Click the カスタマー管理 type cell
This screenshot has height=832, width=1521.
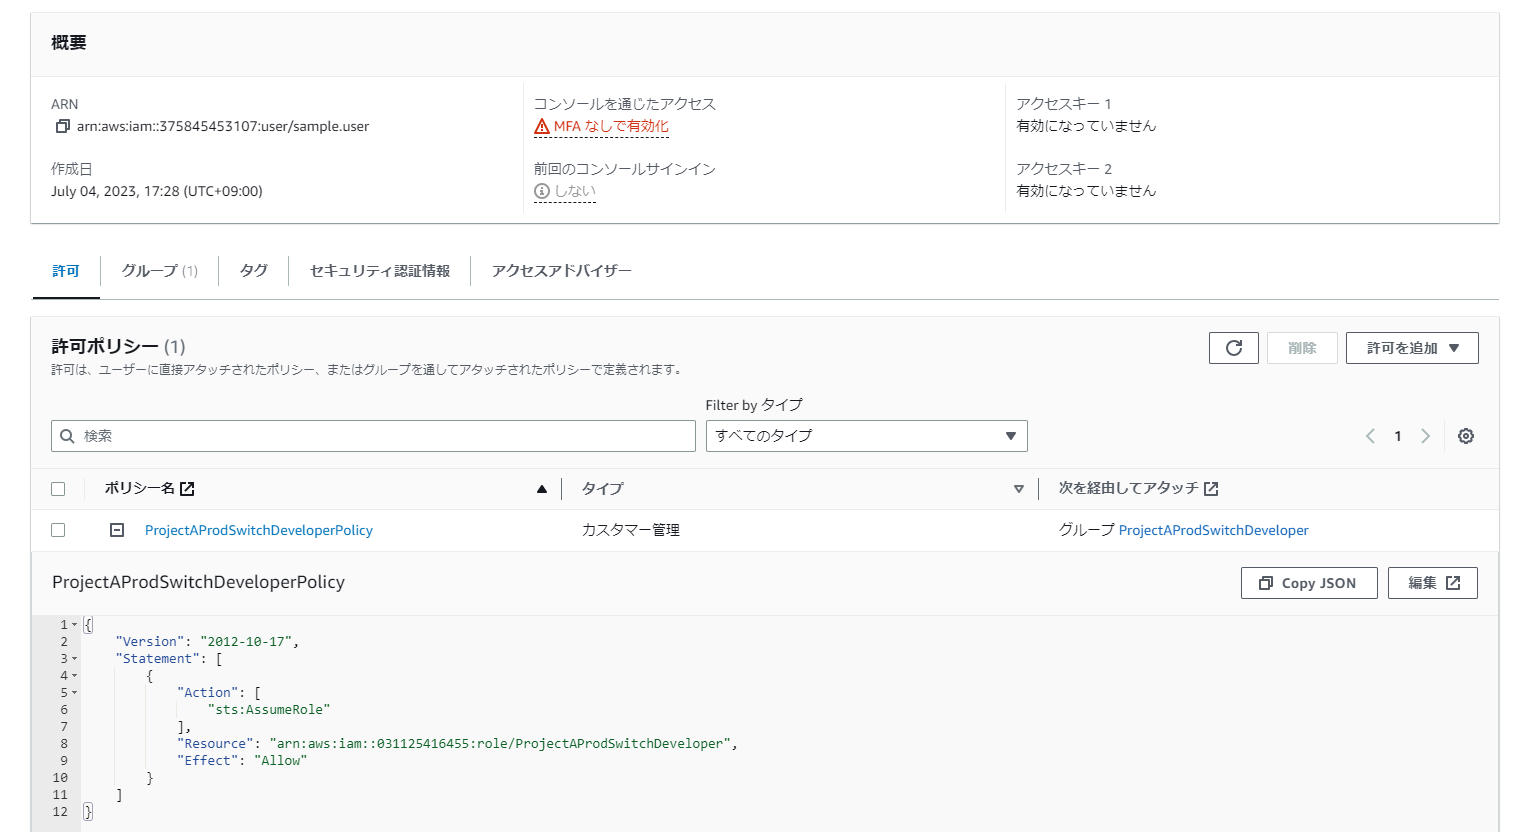click(631, 530)
